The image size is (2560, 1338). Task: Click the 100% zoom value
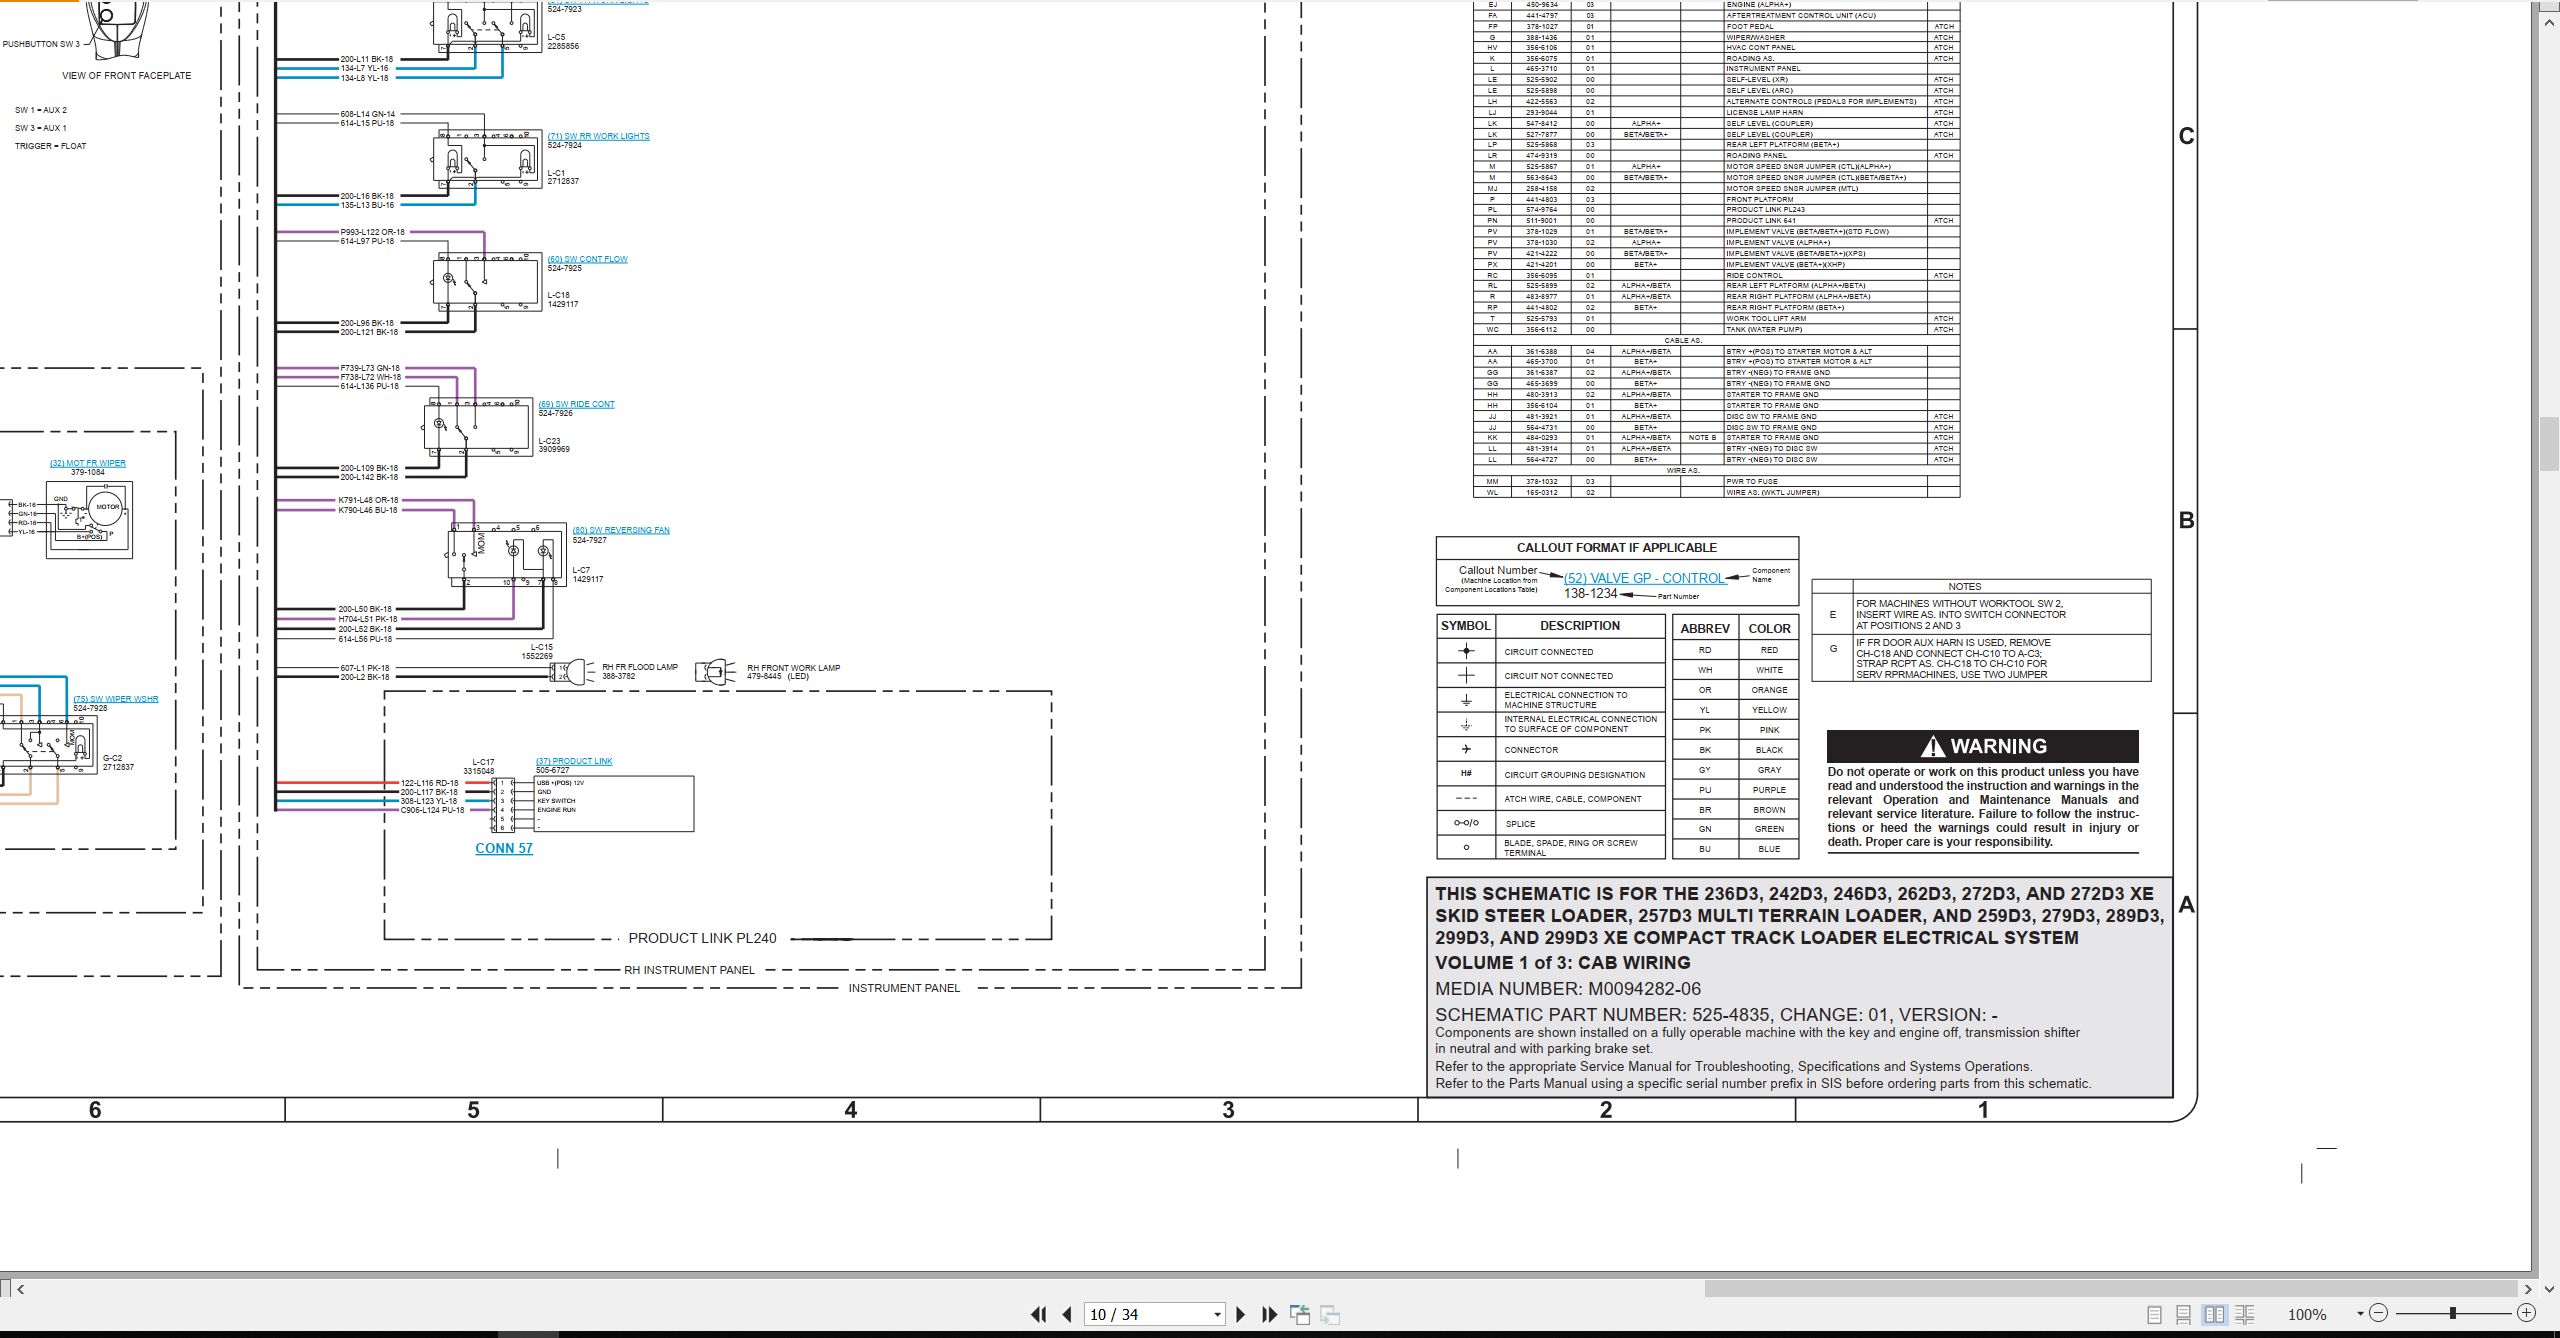[2307, 1314]
